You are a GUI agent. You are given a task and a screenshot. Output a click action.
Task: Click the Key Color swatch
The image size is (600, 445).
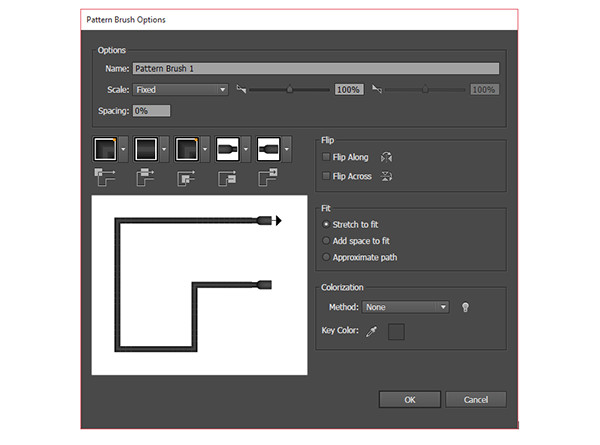pyautogui.click(x=396, y=331)
